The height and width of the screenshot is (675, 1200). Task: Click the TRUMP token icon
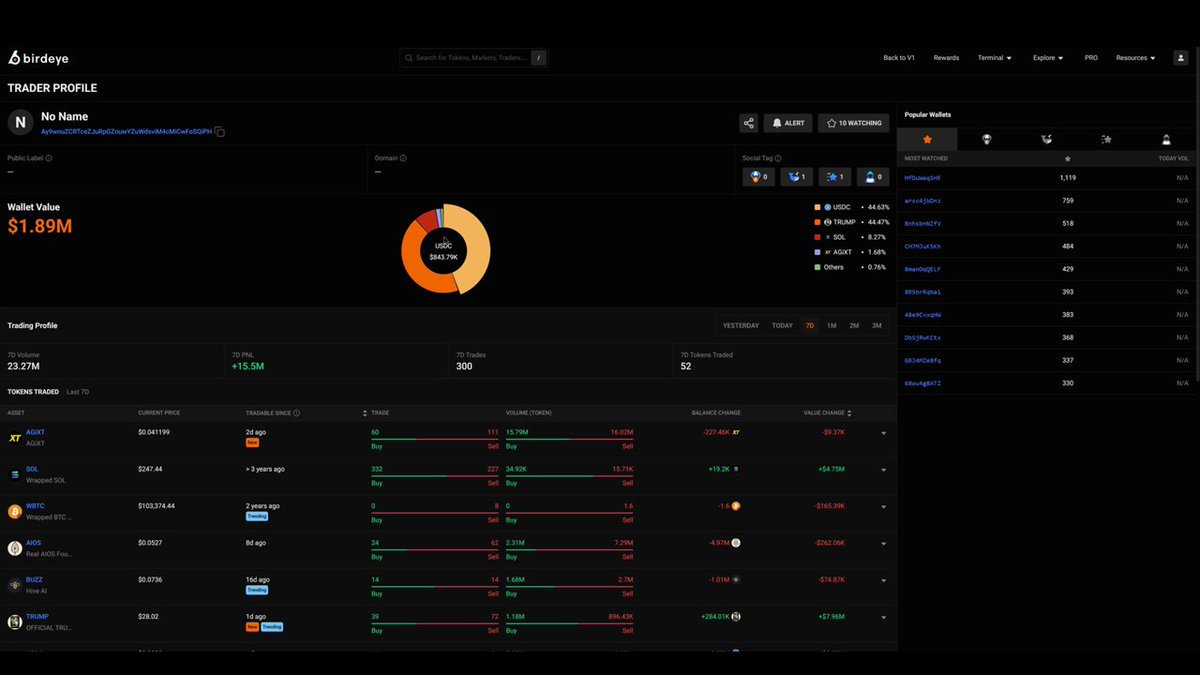tap(15, 622)
